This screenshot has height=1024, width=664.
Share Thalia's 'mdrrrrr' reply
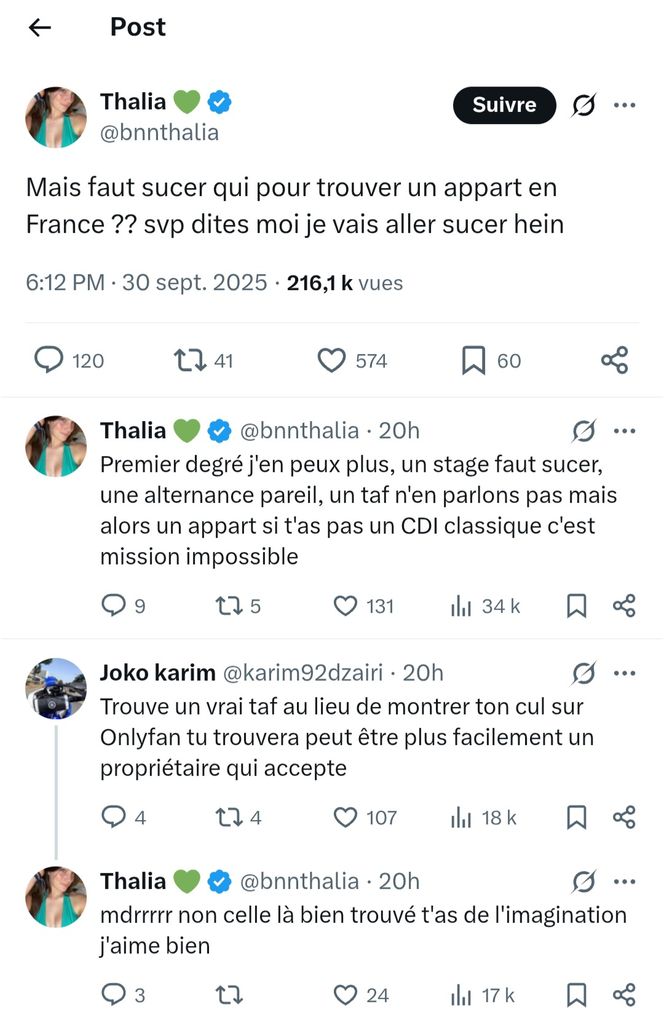coord(624,995)
